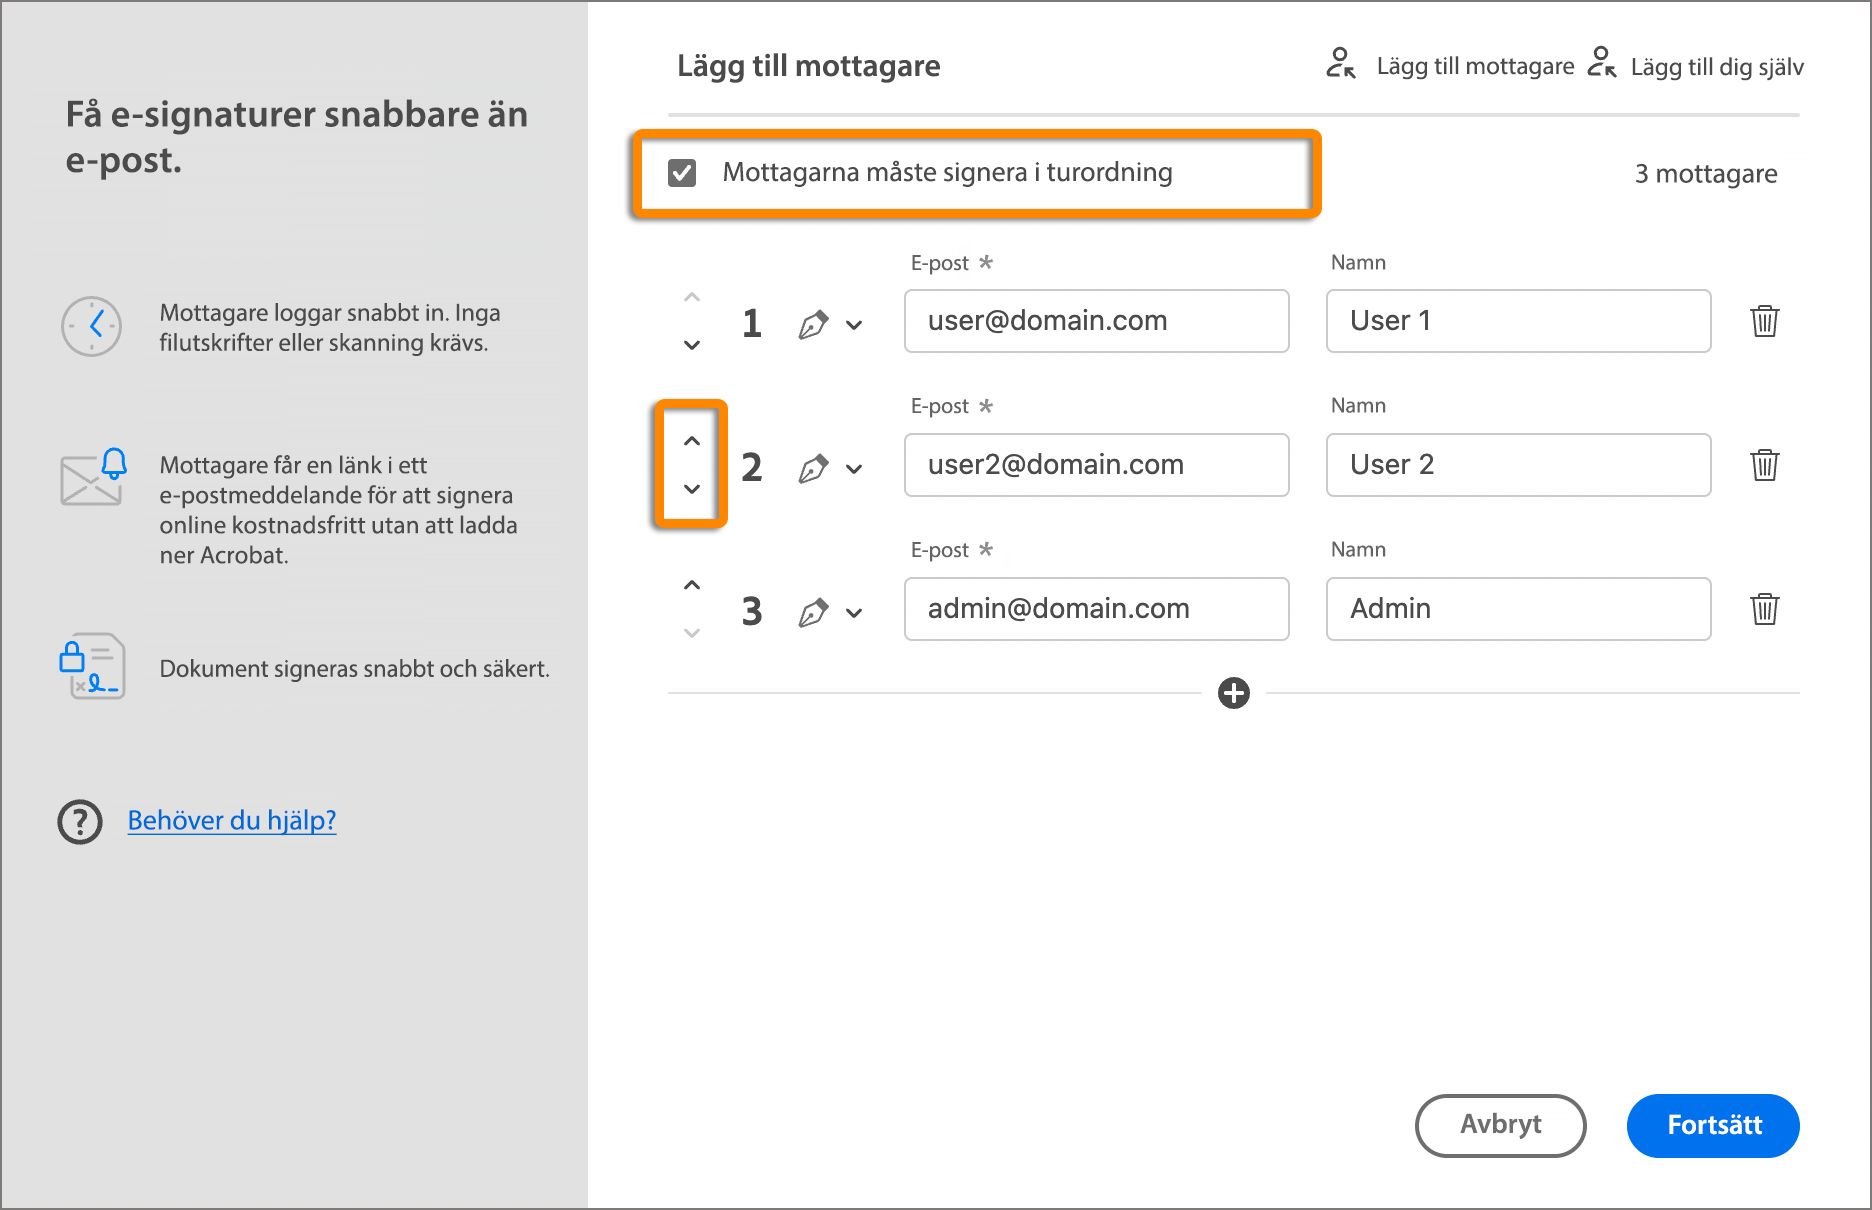Click the pen icon for recipient 1
Image resolution: width=1872 pixels, height=1210 pixels.
coord(816,322)
